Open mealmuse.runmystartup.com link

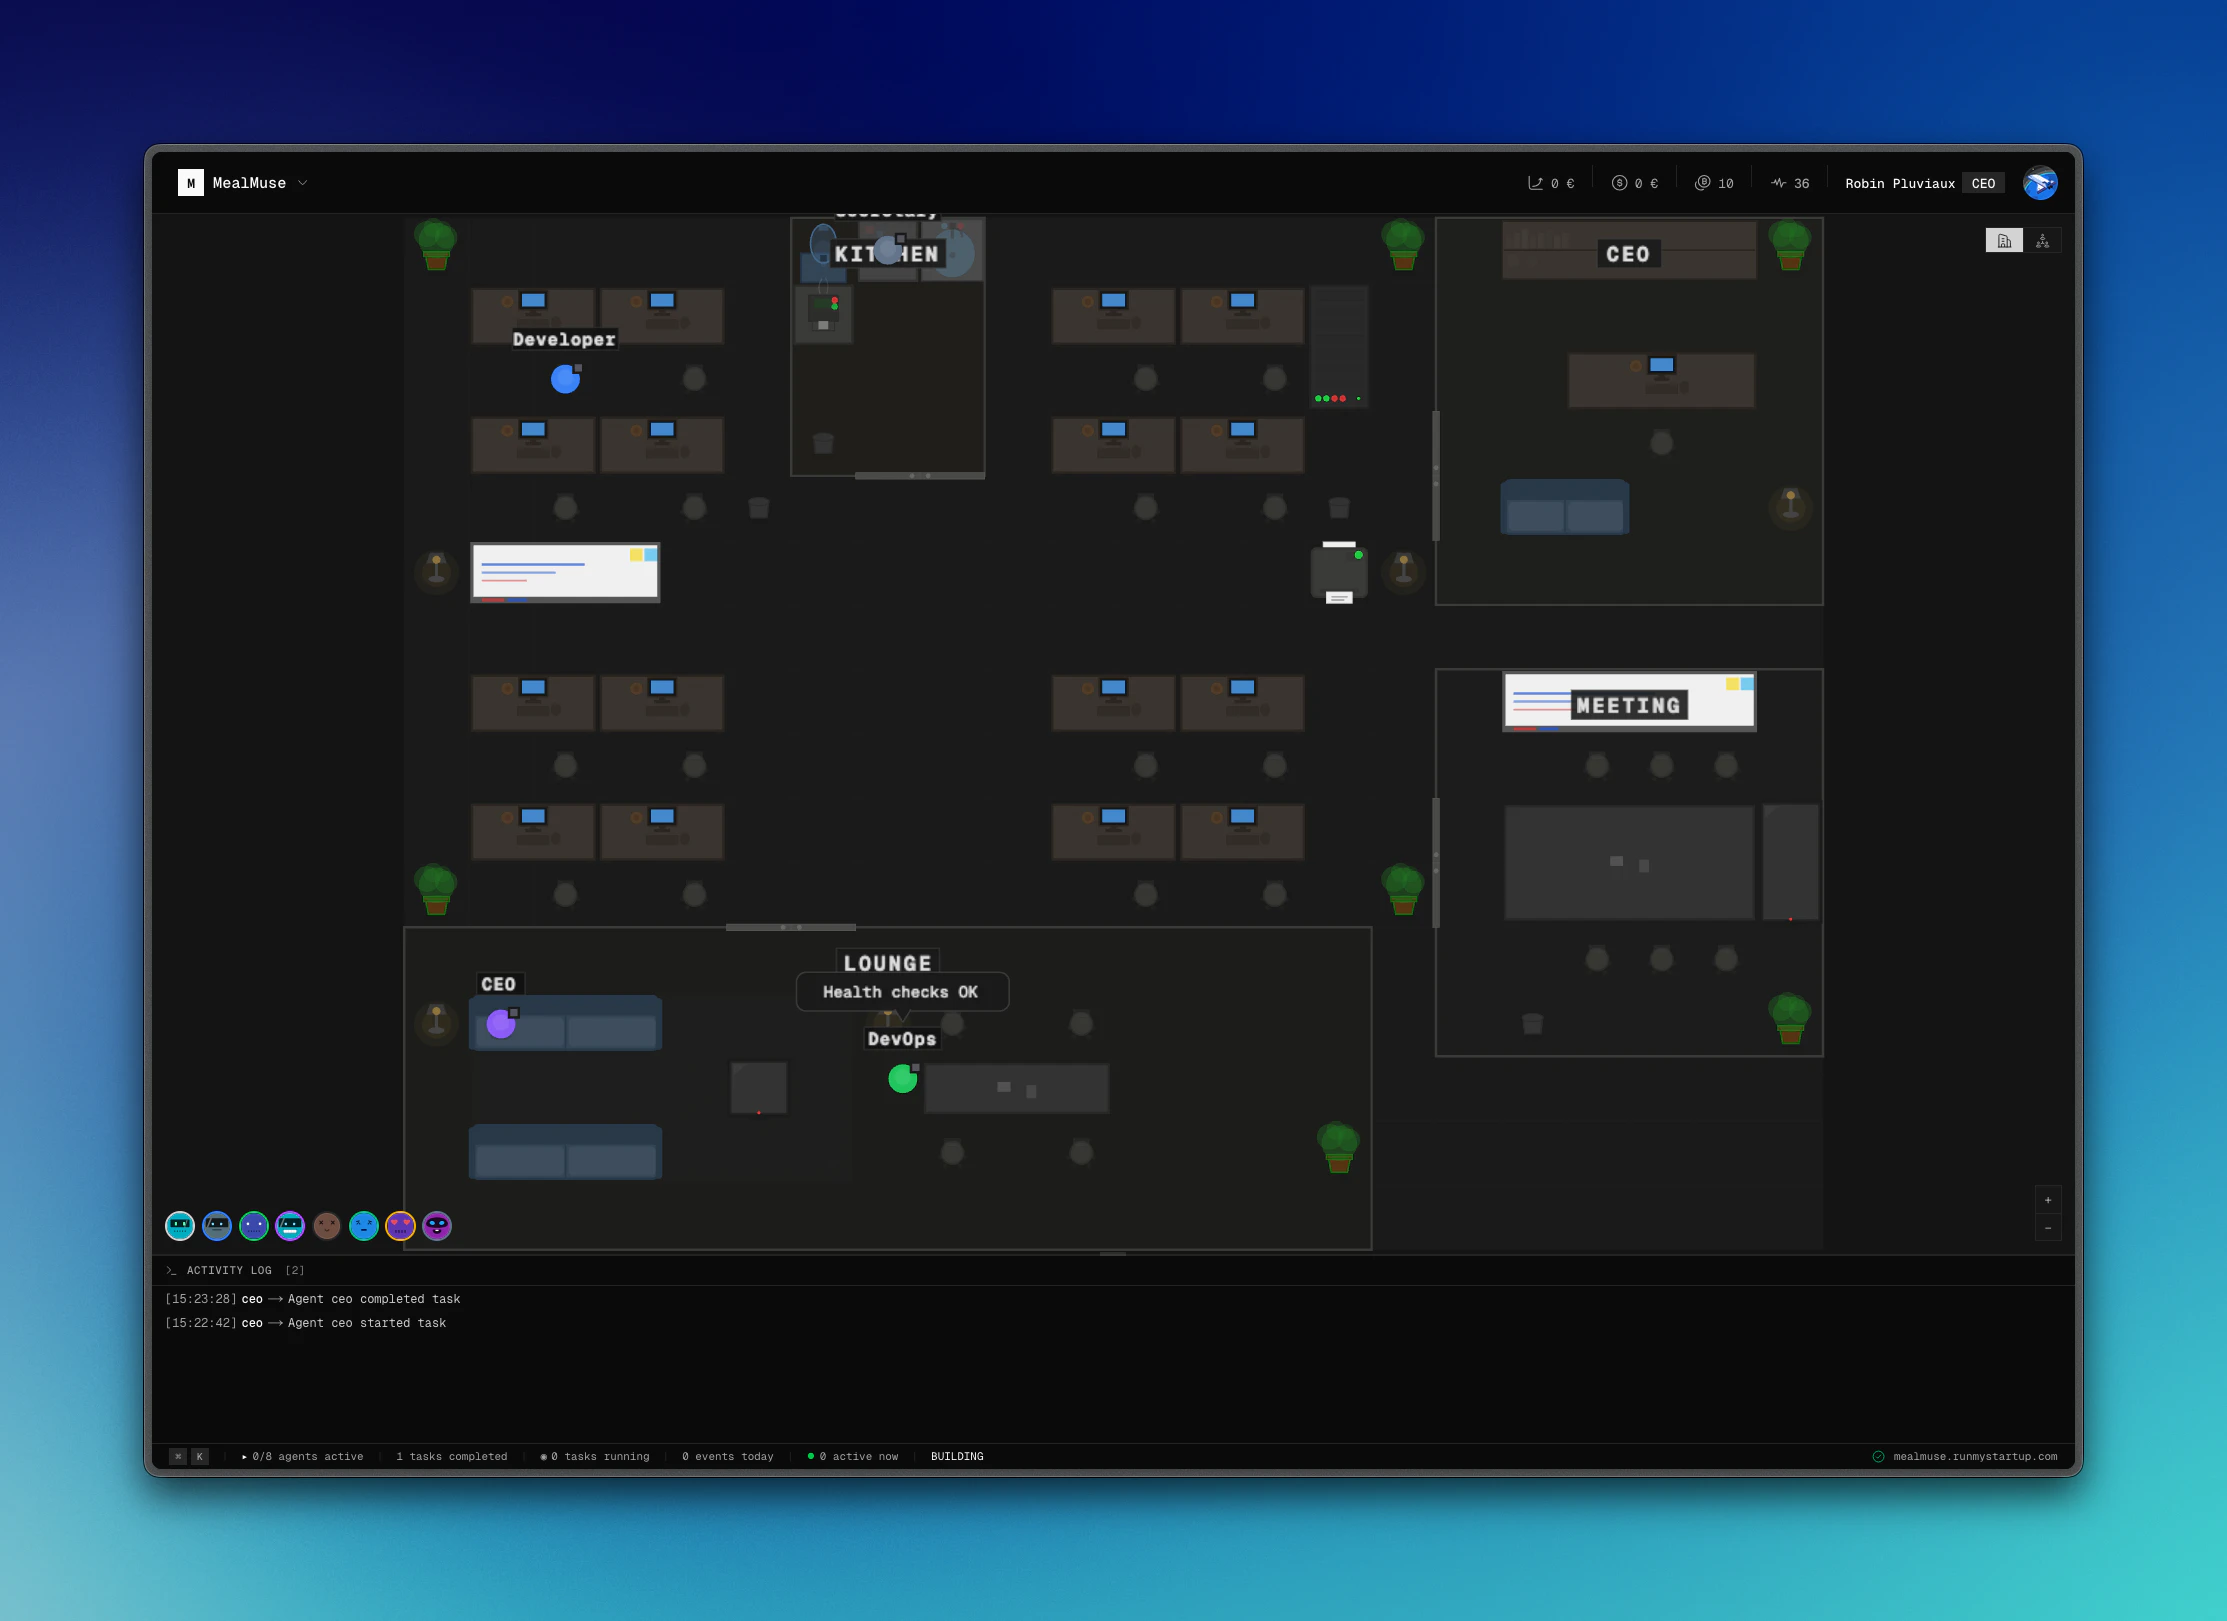tap(1975, 1457)
